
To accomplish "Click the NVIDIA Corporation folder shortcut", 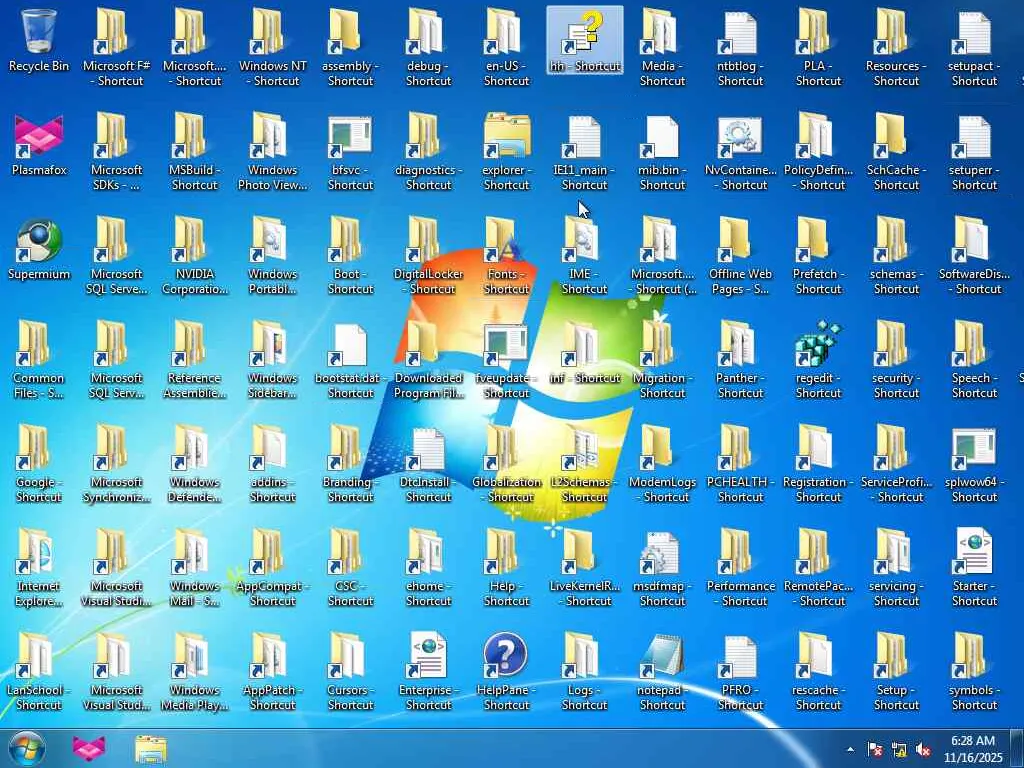I will coord(195,257).
